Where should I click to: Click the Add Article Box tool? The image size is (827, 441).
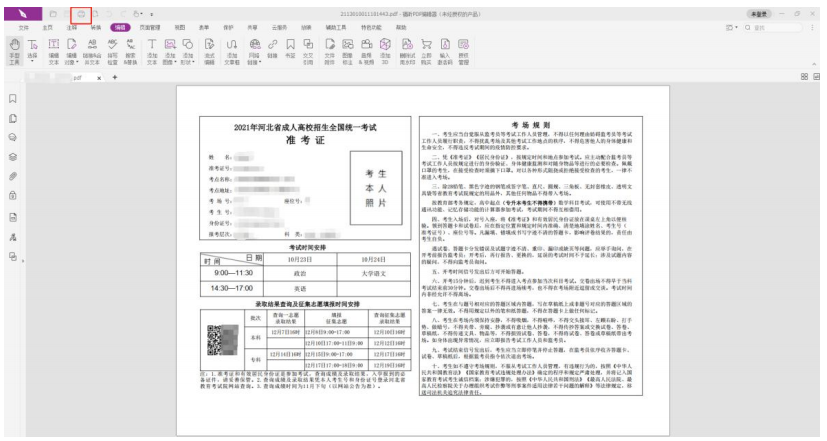click(x=232, y=52)
